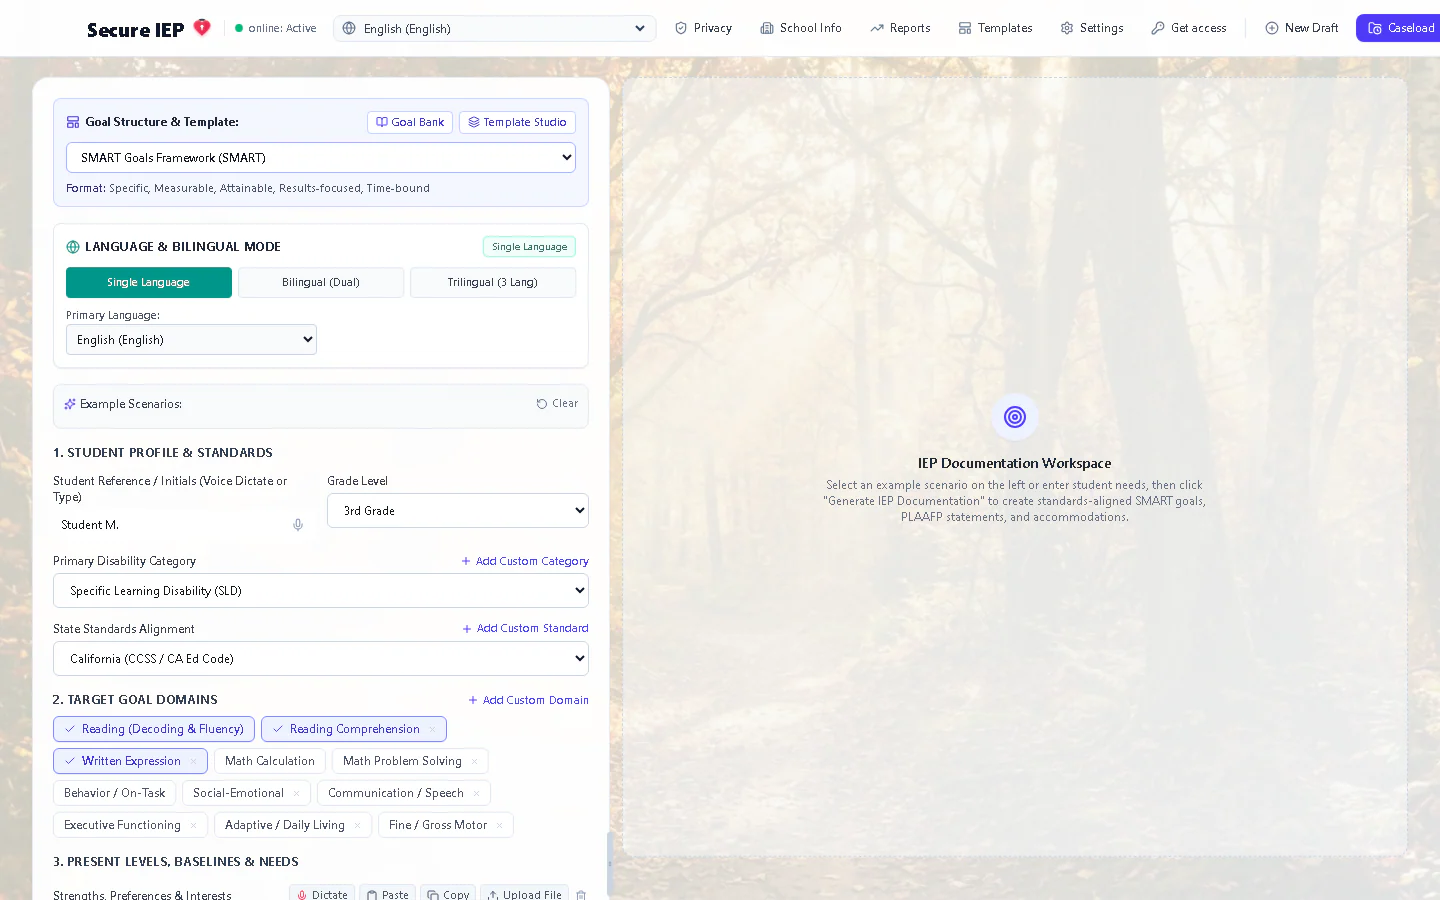
Task: Click the sparkle icon beside Example Scenarios
Action: (x=70, y=404)
